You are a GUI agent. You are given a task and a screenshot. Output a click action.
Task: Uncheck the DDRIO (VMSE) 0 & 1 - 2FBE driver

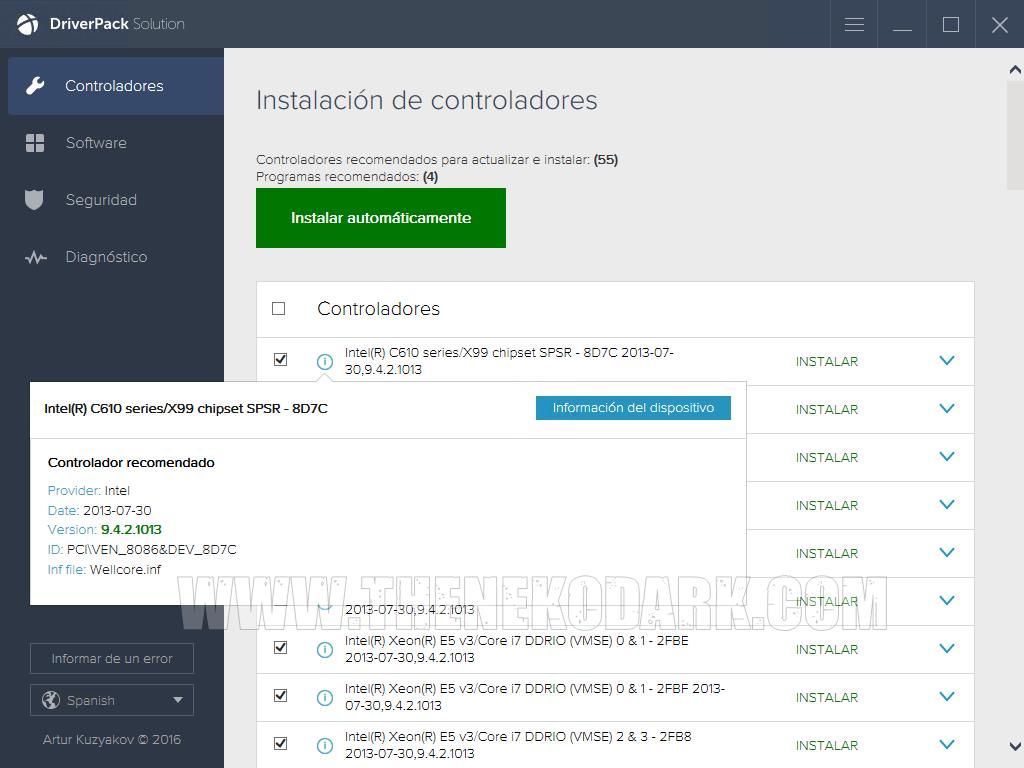281,647
